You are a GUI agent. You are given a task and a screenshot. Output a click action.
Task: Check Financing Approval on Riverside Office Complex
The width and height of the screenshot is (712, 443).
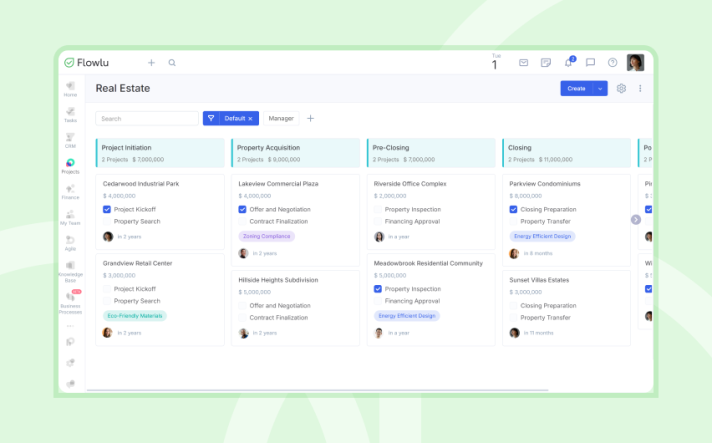click(x=378, y=221)
